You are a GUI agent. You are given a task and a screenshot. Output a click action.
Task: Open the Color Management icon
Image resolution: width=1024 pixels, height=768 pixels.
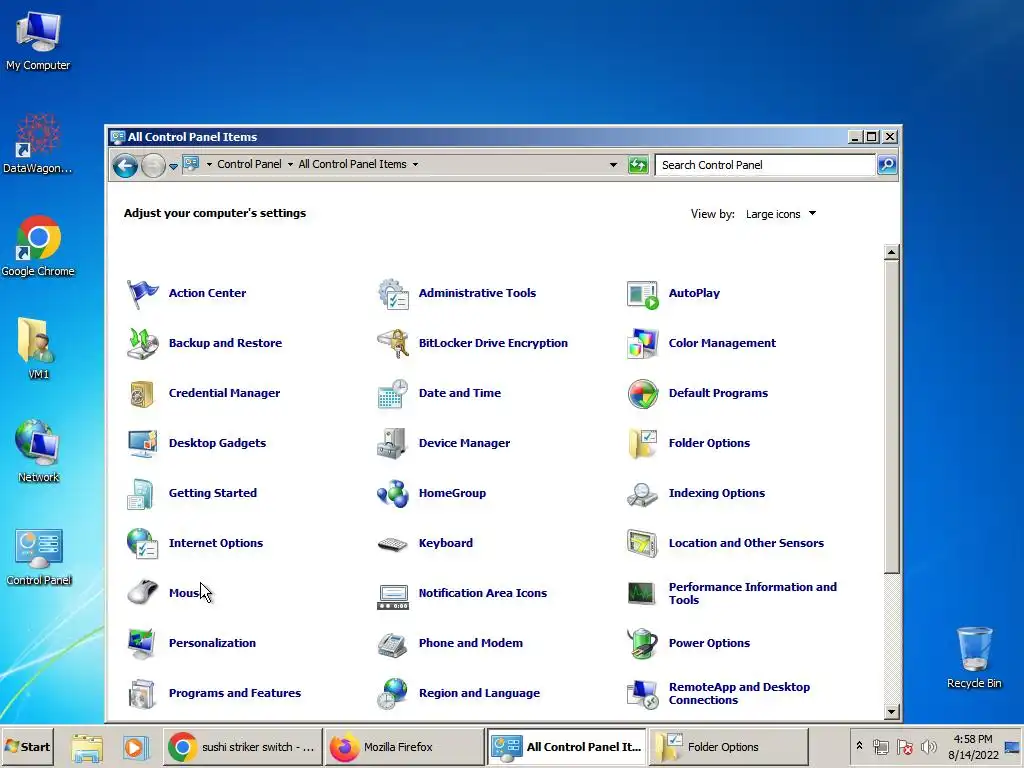[643, 344]
